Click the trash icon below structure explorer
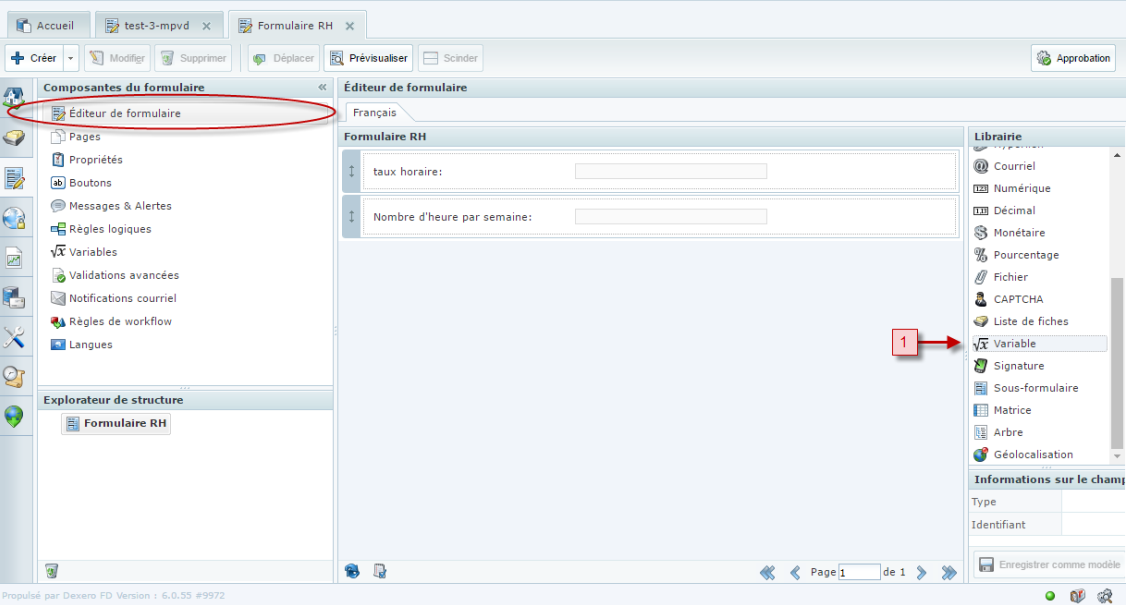 (x=51, y=571)
